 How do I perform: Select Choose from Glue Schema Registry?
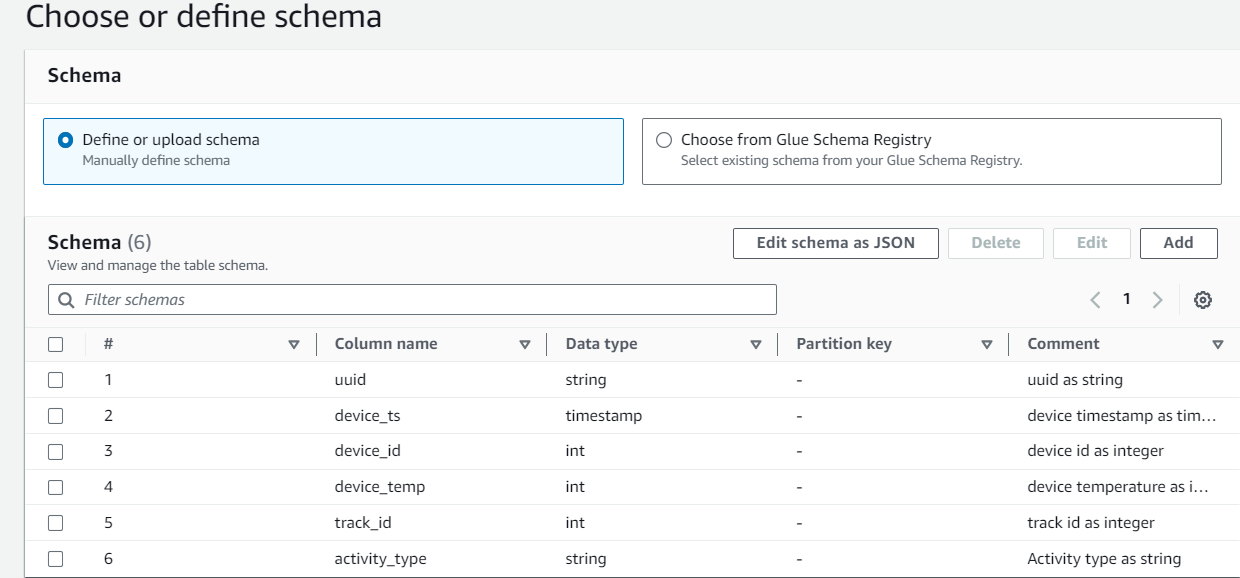[x=664, y=140]
